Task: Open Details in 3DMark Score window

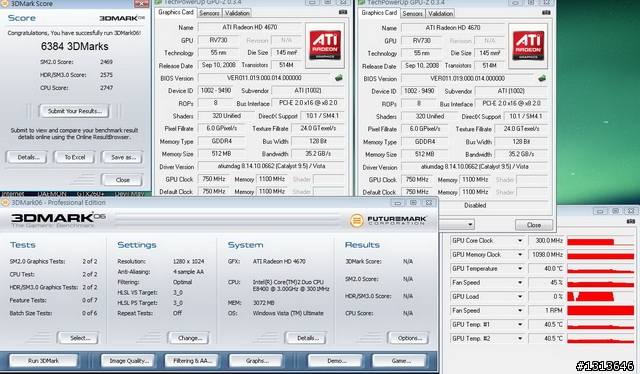Action: (x=27, y=157)
